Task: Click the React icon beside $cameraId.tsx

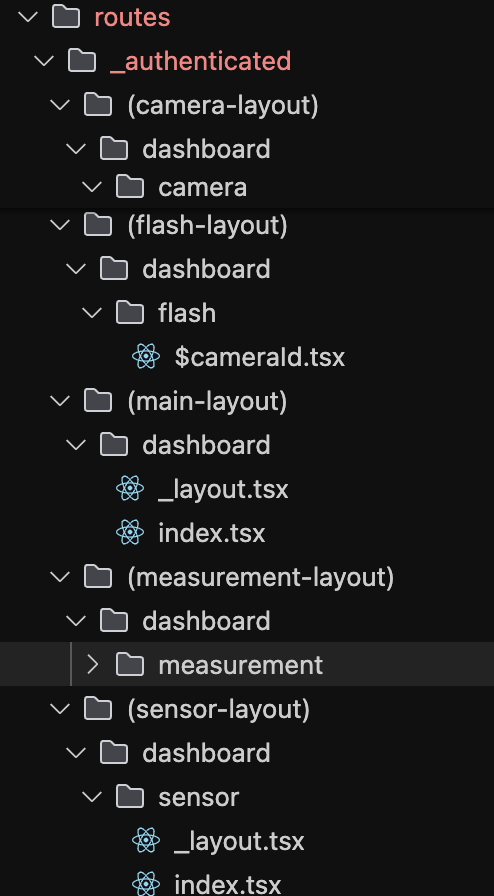Action: [x=146, y=357]
